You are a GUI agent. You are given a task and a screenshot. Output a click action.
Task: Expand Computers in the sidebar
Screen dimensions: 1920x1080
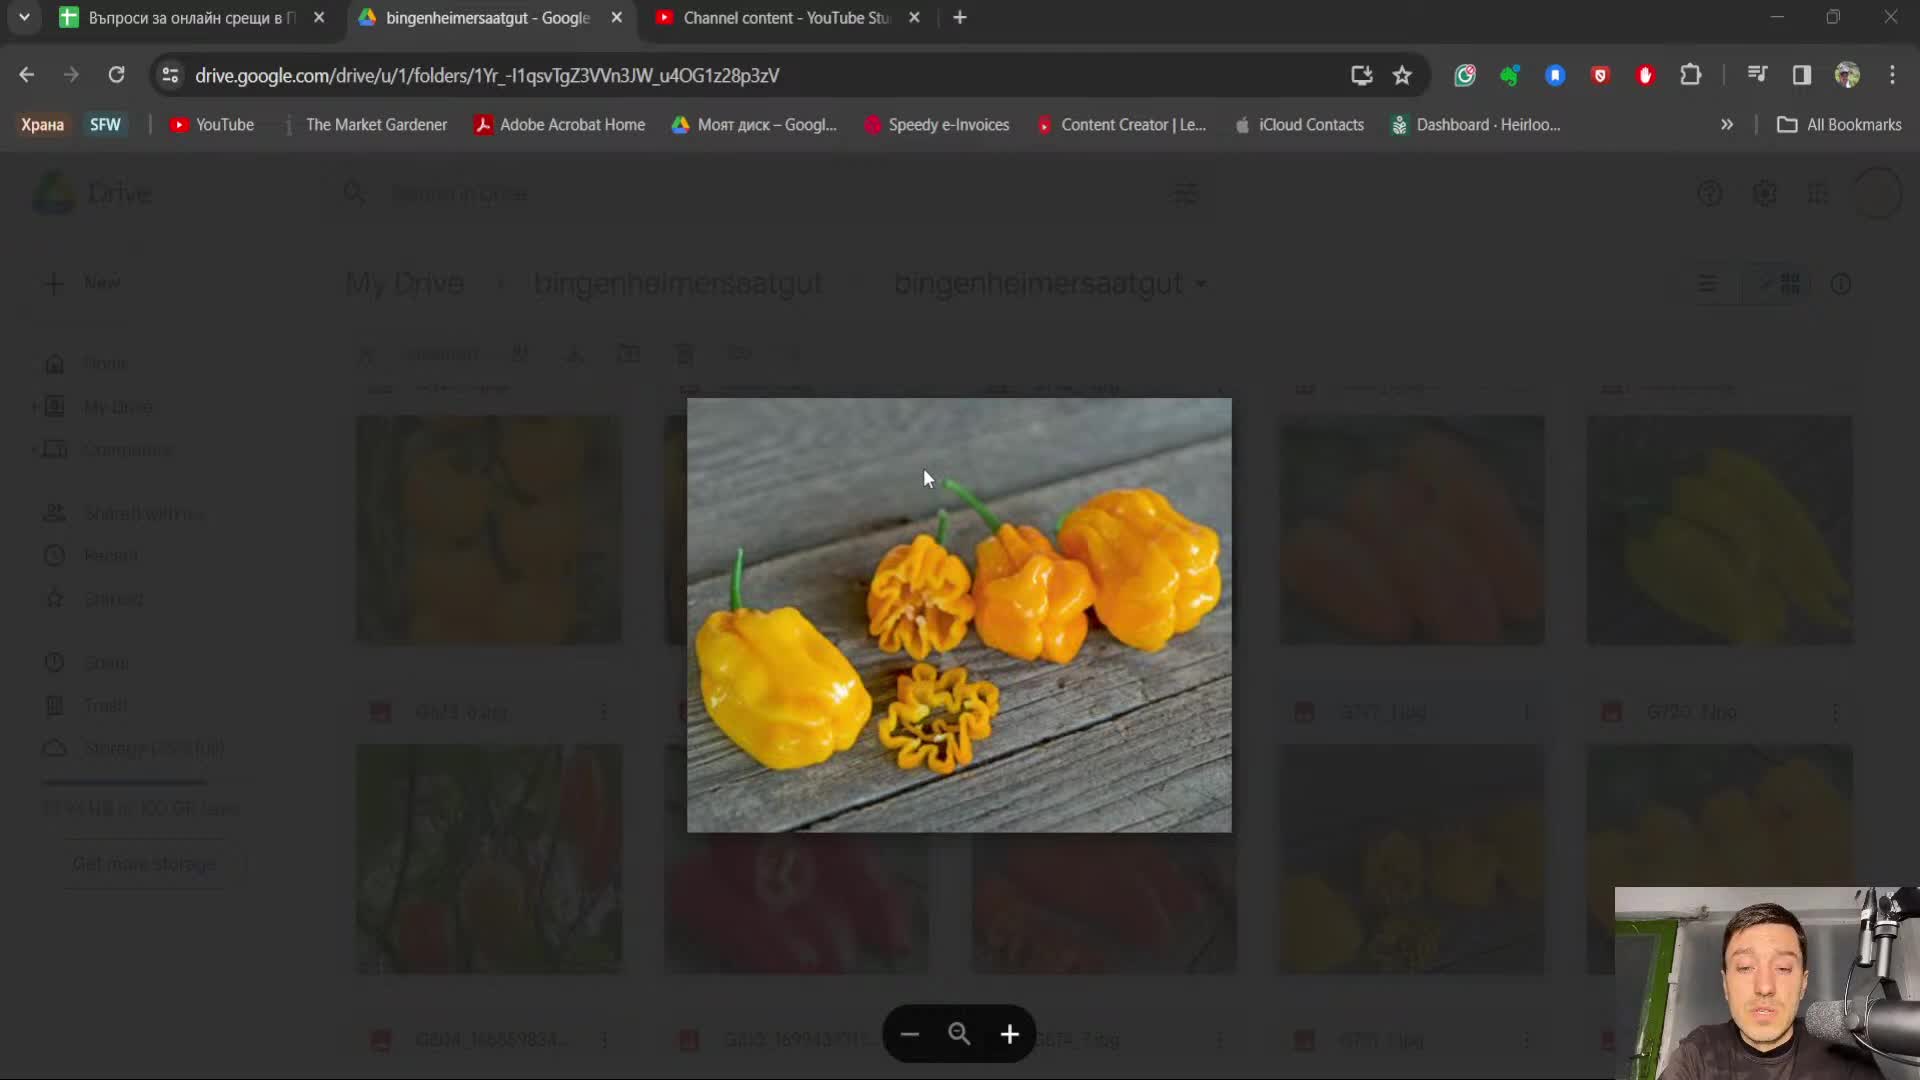pos(36,450)
